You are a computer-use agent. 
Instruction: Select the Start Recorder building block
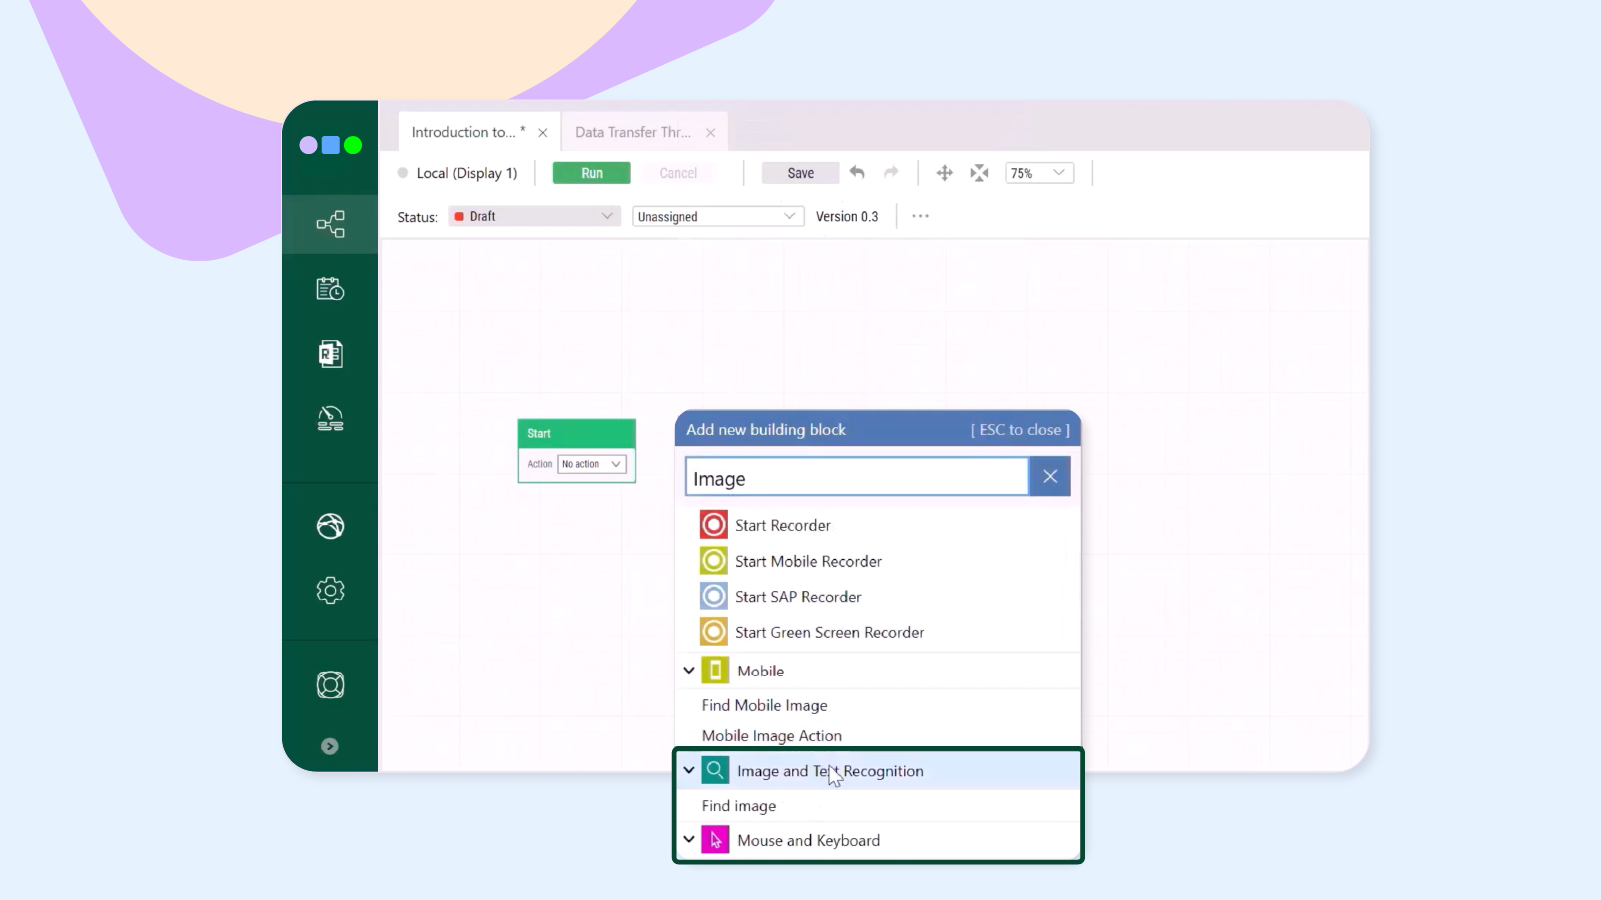(782, 524)
